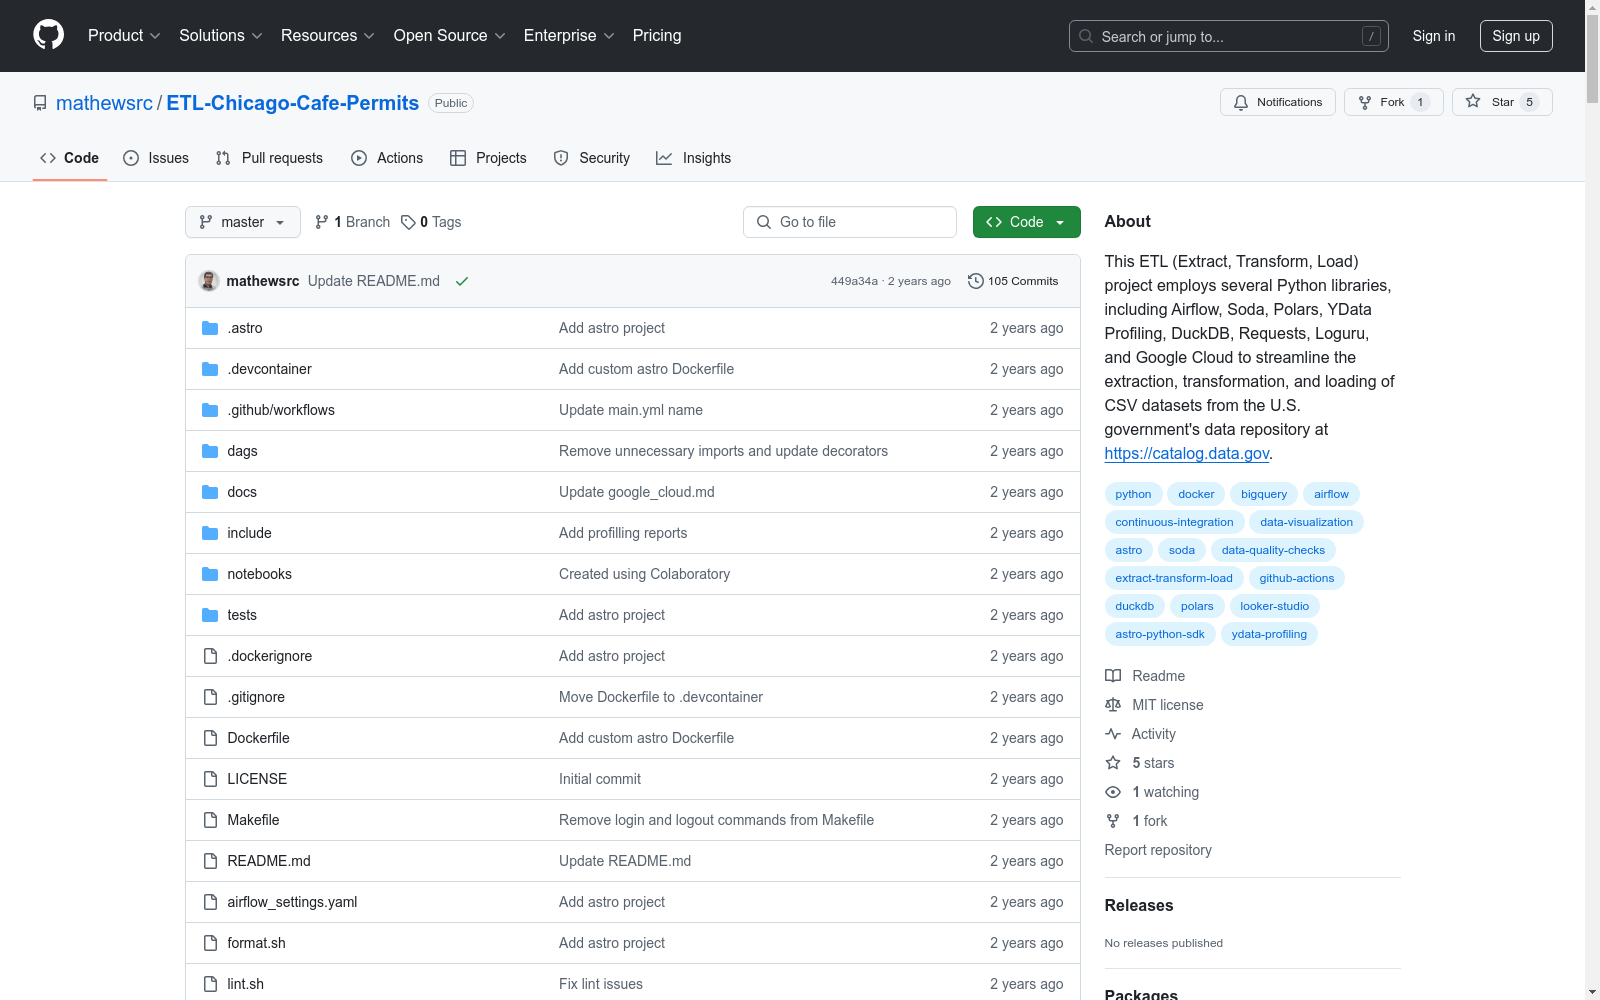Viewport: 1600px width, 1000px height.
Task: Click the Notifications bell button
Action: click(x=1277, y=102)
